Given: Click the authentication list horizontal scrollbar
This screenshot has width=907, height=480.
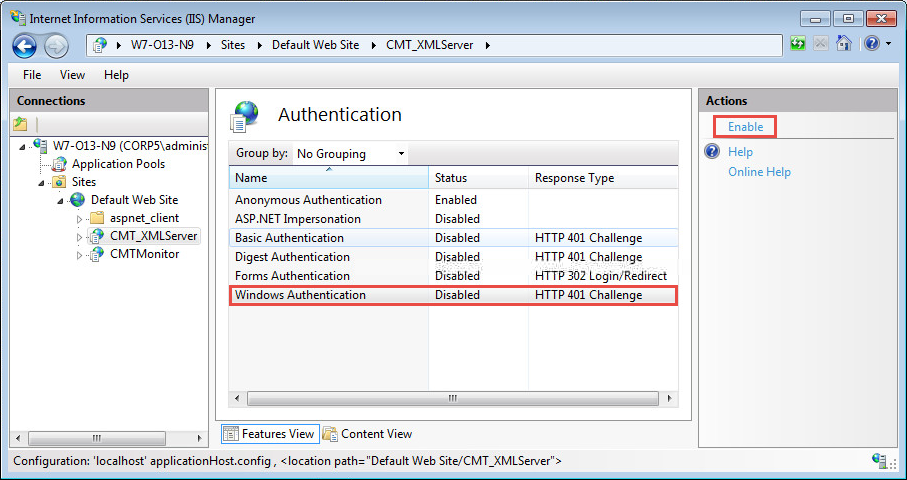Looking at the screenshot, I should (x=452, y=397).
